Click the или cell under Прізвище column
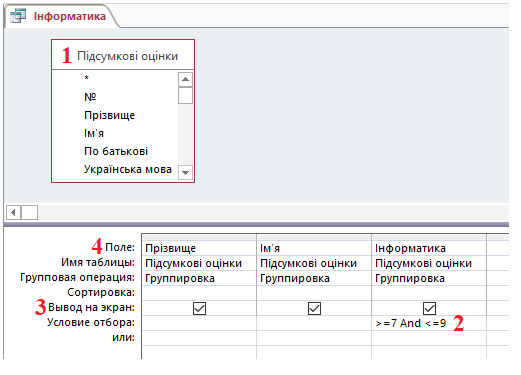The height and width of the screenshot is (375, 521). pos(199,338)
